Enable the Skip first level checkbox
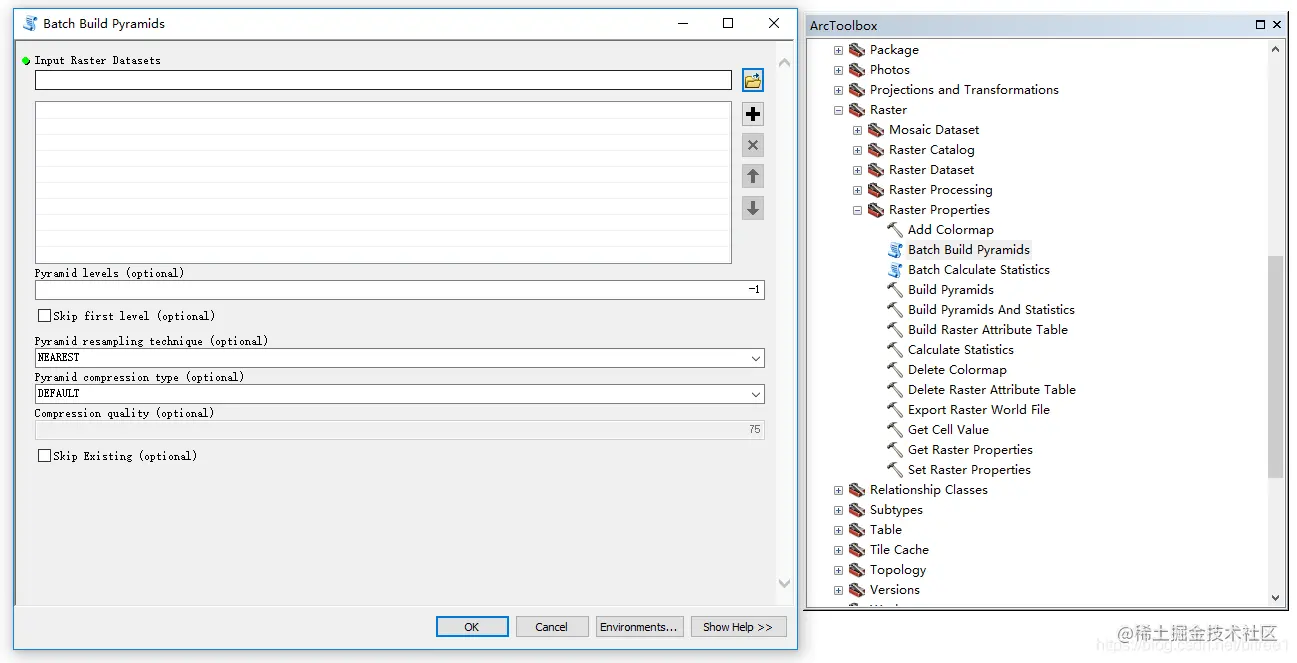Viewport: 1297px width, 663px height. tap(44, 316)
